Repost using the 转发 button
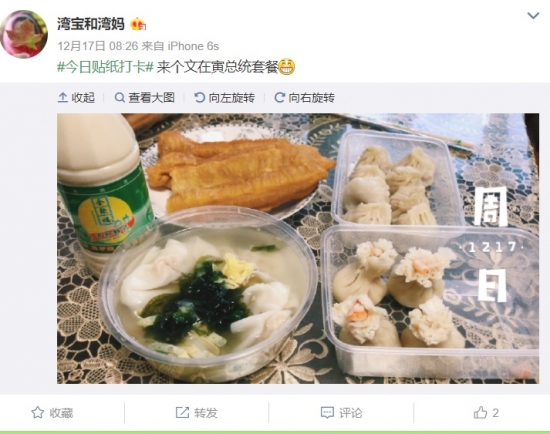Viewport: 550px width, 434px height. (196, 413)
